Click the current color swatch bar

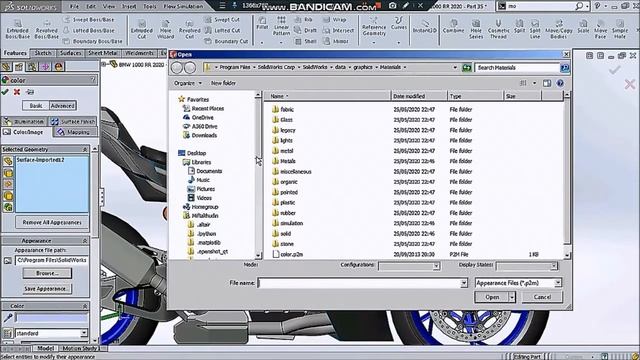coord(51,317)
